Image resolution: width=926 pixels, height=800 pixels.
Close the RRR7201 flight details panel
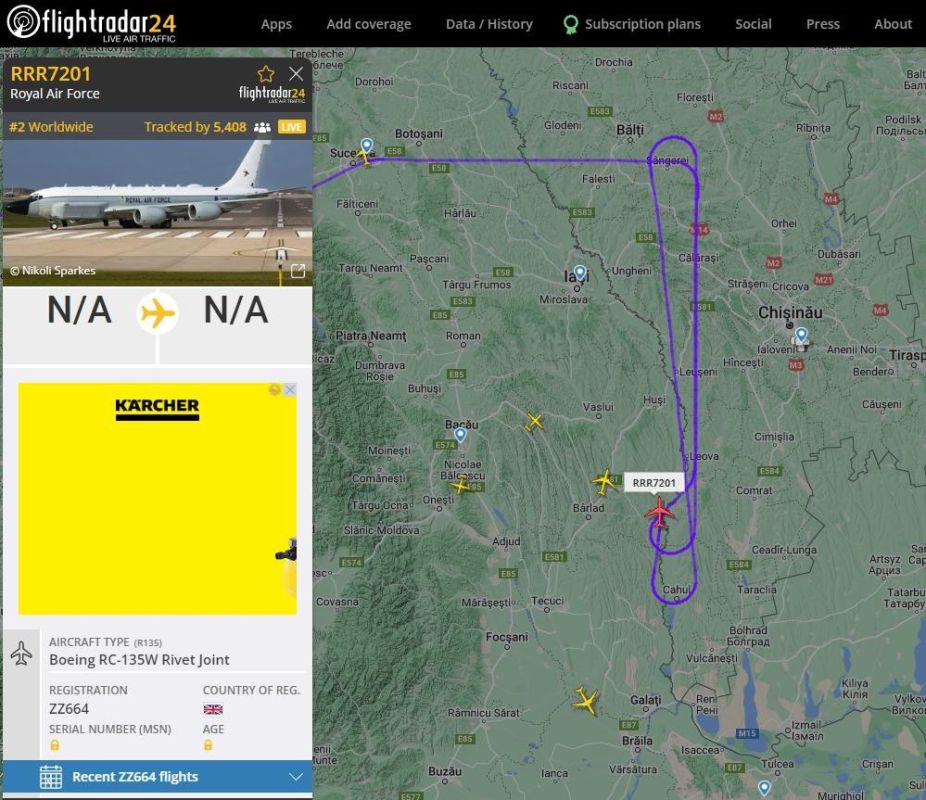296,74
